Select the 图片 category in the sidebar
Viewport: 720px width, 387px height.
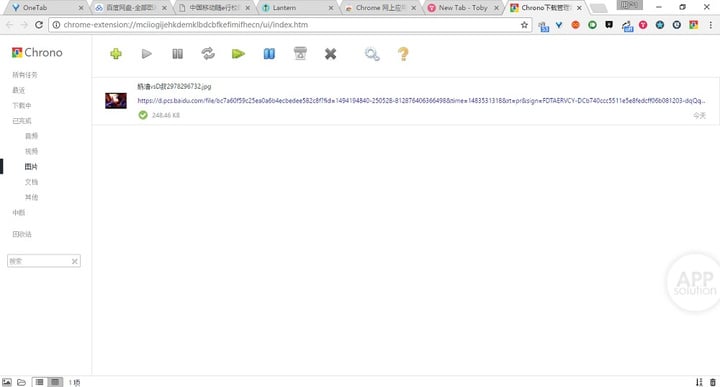tap(31, 167)
